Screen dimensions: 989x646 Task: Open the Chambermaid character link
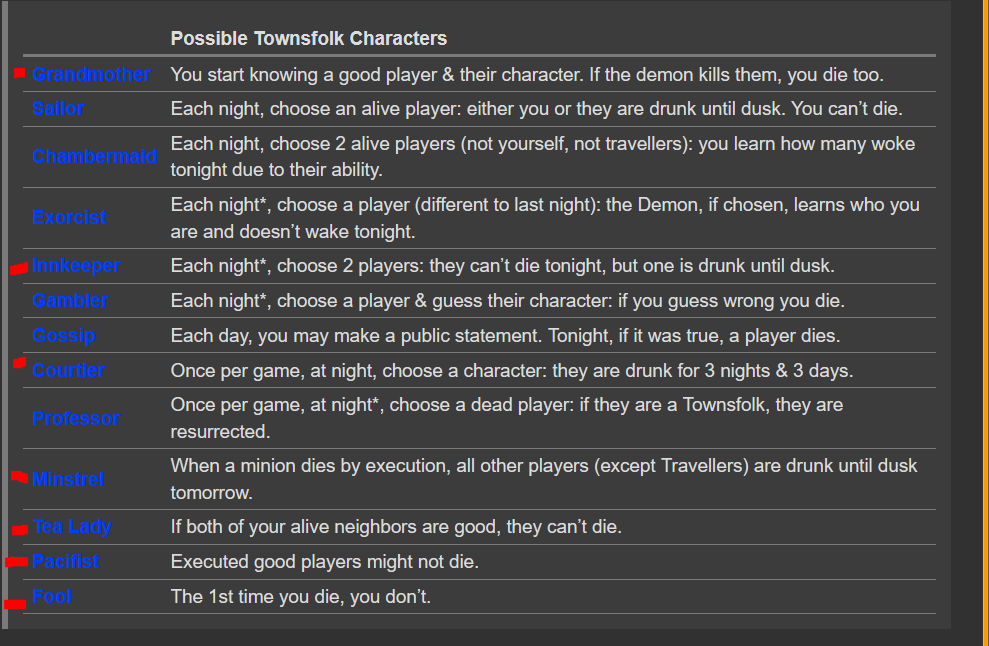95,156
